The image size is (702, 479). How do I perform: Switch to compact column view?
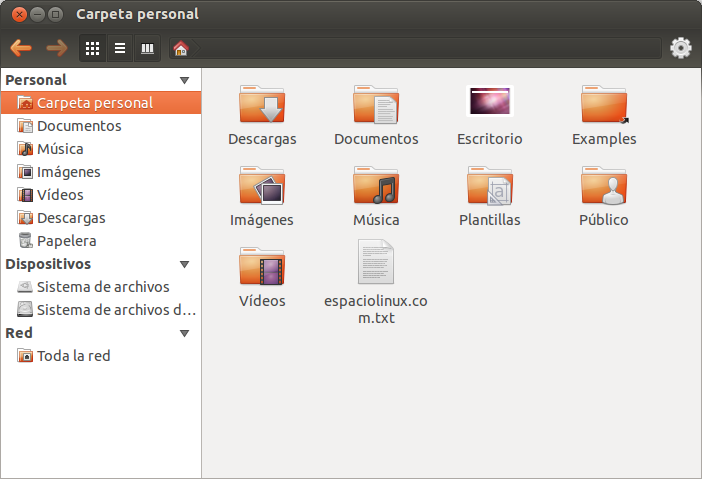[x=148, y=48]
